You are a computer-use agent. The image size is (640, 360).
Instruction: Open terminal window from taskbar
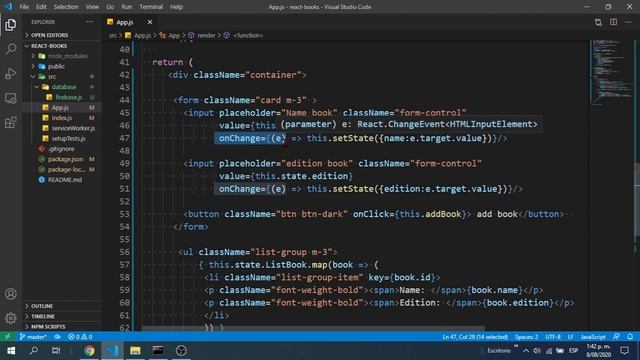(158, 351)
